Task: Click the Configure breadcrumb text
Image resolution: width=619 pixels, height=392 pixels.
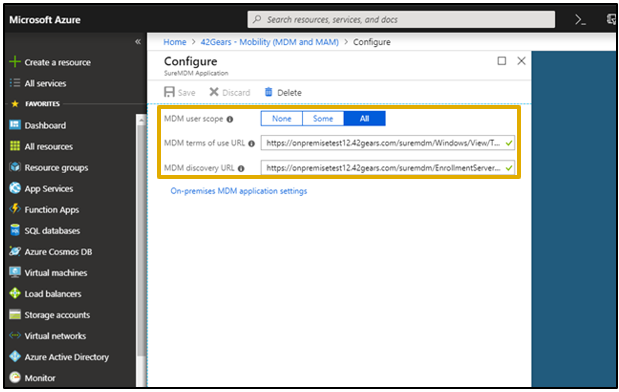Action: [x=371, y=42]
